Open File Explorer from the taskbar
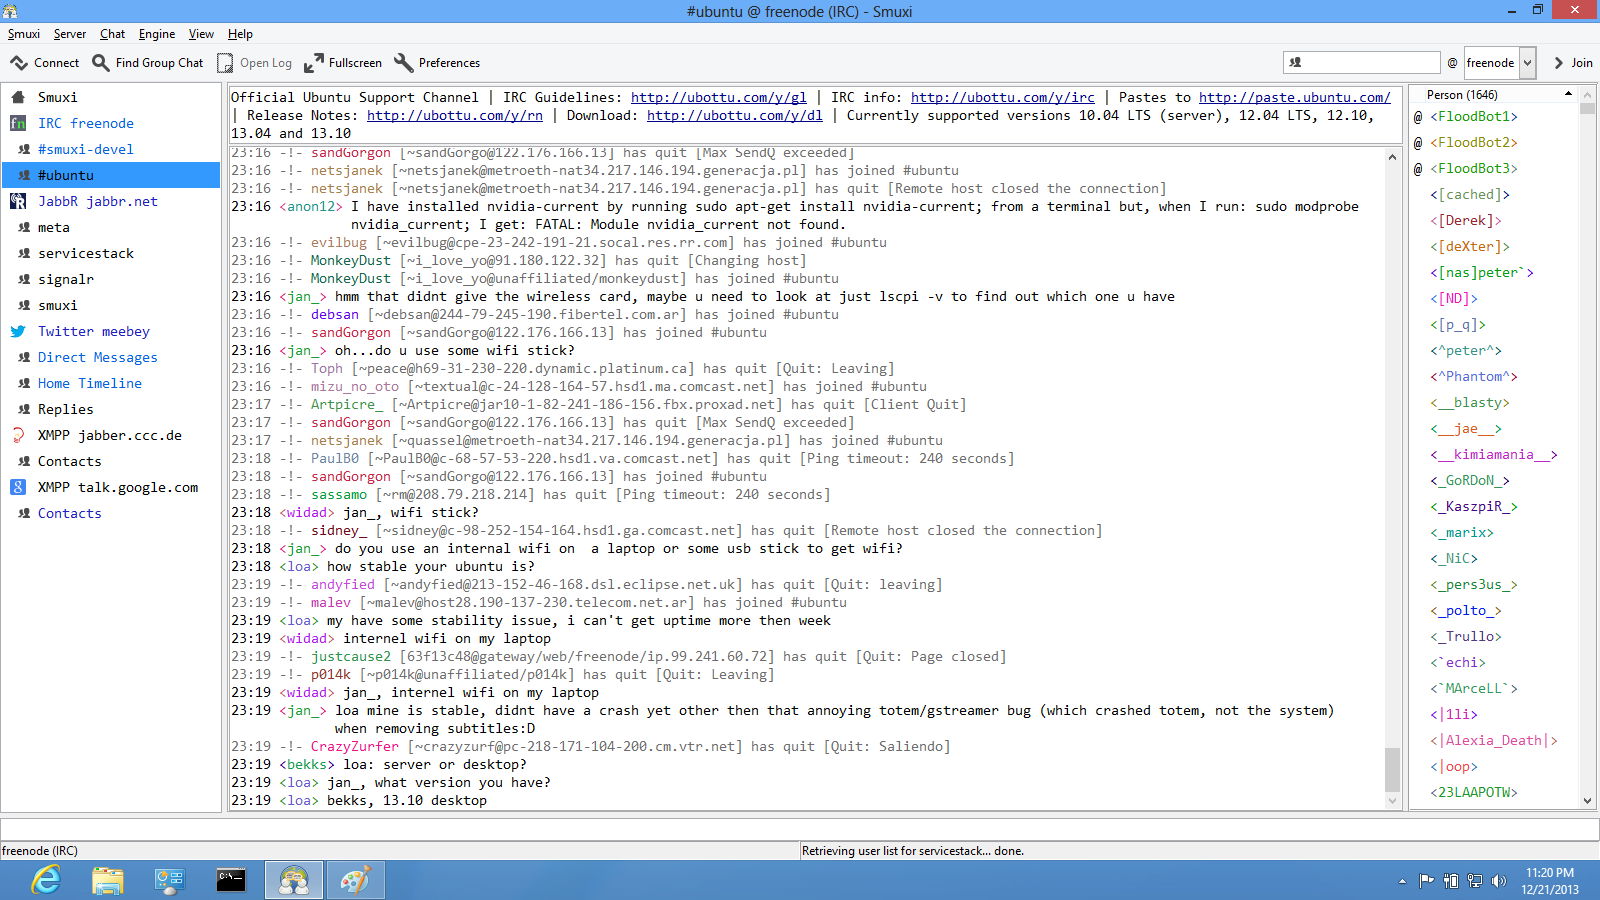The width and height of the screenshot is (1600, 900). tap(107, 880)
